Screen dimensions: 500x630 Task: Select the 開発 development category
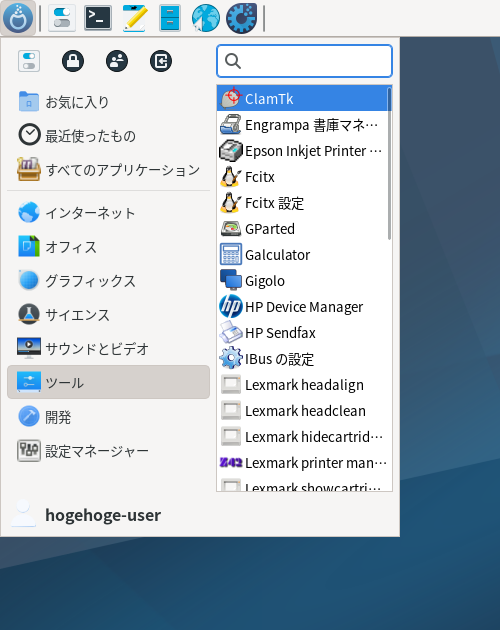[109, 416]
